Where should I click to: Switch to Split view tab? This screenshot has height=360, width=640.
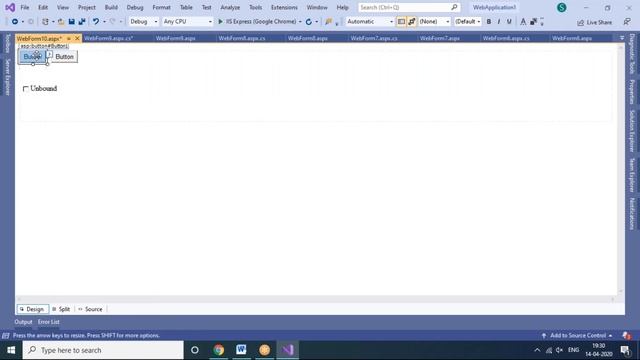pos(61,309)
